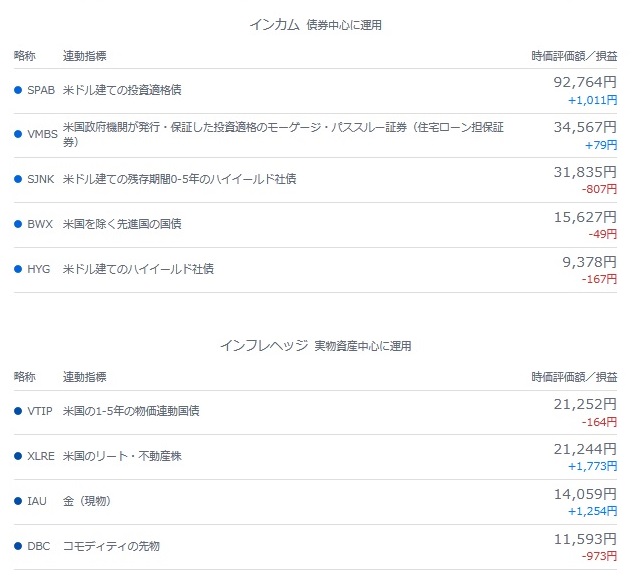Select the XLRE ticker label
This screenshot has height=584, width=634.
coord(41,456)
